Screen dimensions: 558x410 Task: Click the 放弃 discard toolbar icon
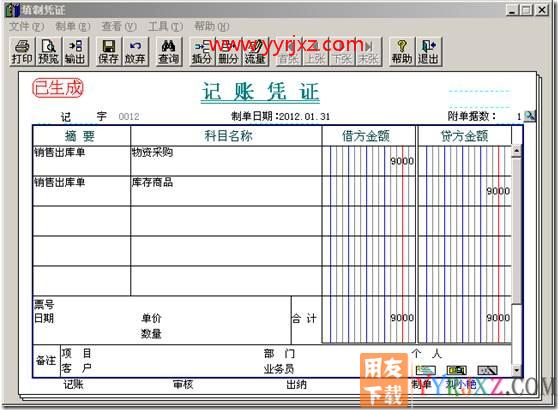pos(135,52)
